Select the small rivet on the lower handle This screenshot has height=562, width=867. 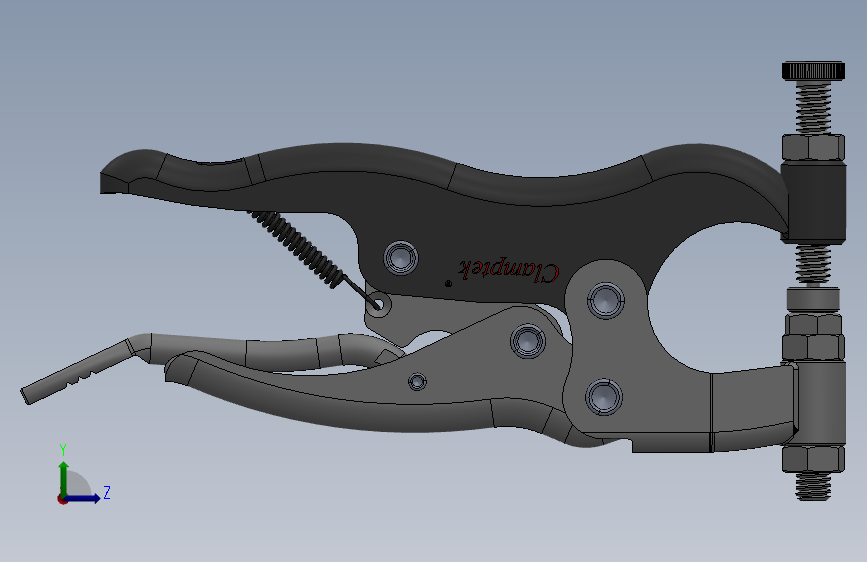(417, 381)
